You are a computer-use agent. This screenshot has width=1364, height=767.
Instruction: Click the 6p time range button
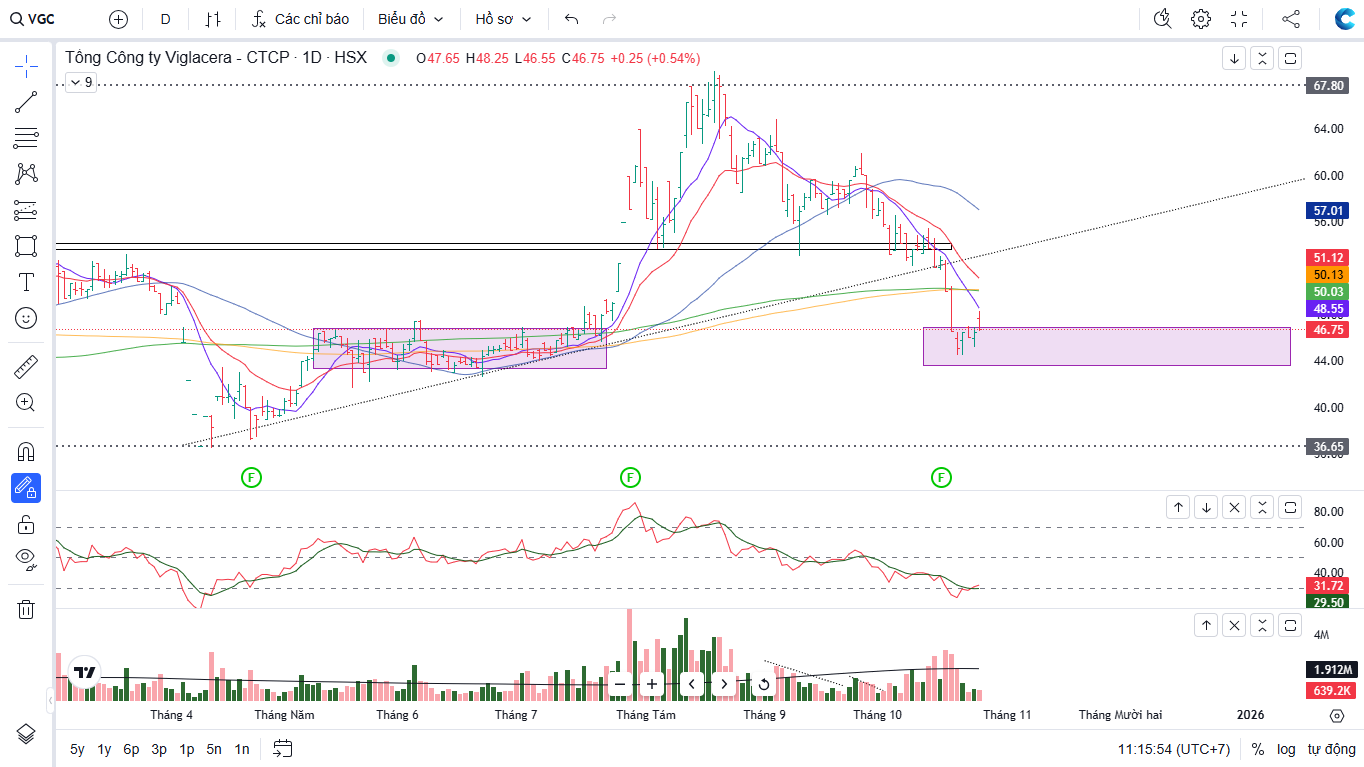131,749
